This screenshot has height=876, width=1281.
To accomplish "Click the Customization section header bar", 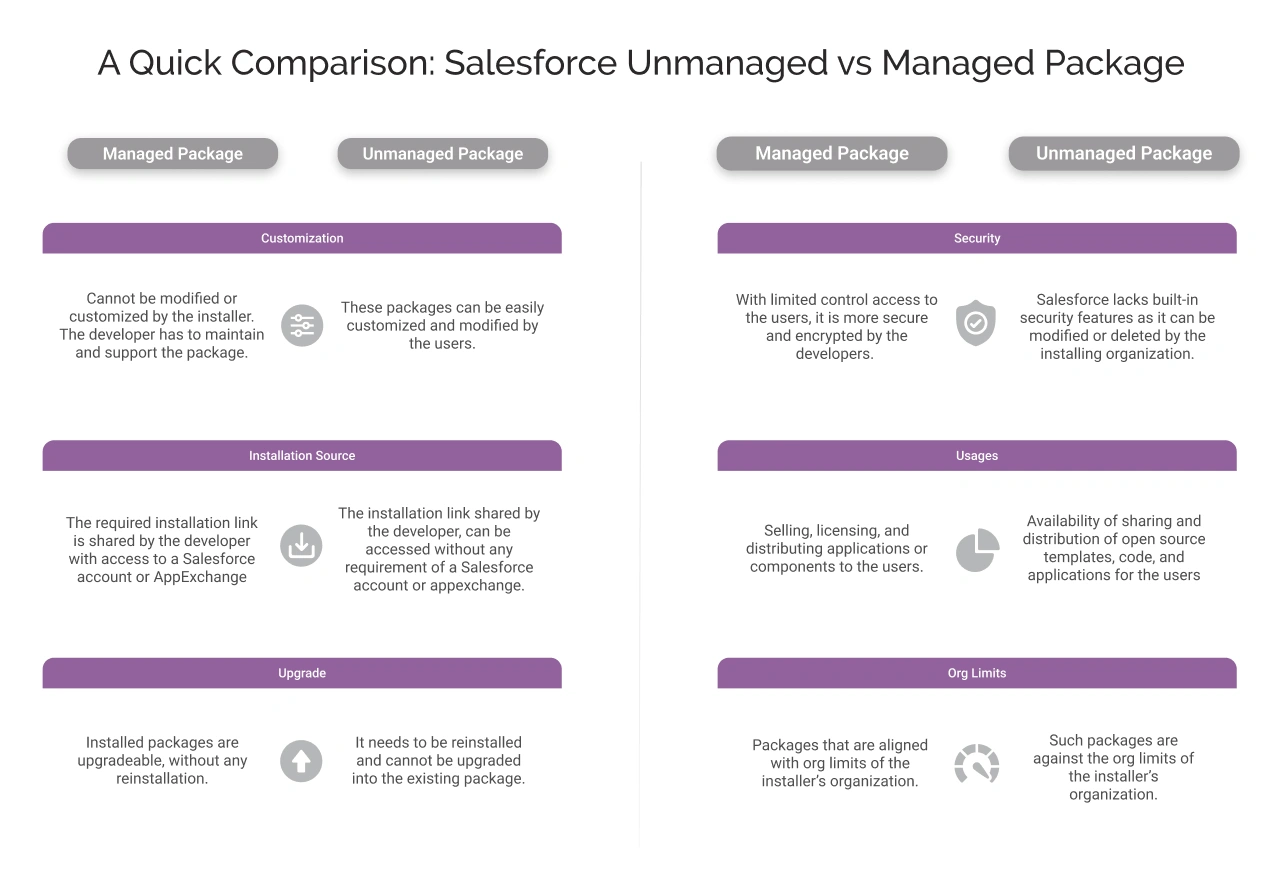I will click(302, 238).
